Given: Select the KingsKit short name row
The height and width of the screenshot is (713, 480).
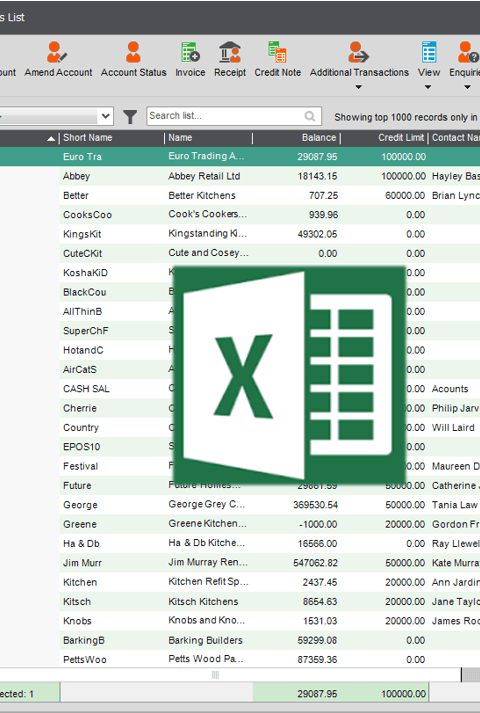Looking at the screenshot, I should coord(82,234).
